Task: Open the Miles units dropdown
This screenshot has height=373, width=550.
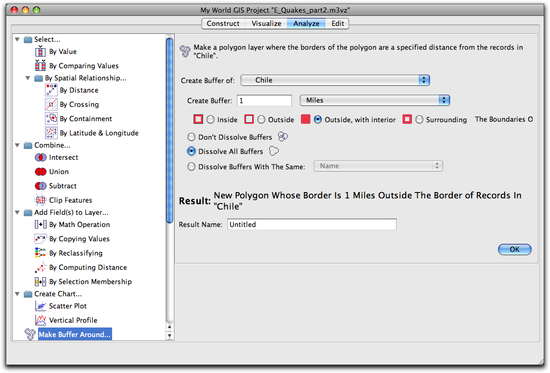Action: [375, 100]
